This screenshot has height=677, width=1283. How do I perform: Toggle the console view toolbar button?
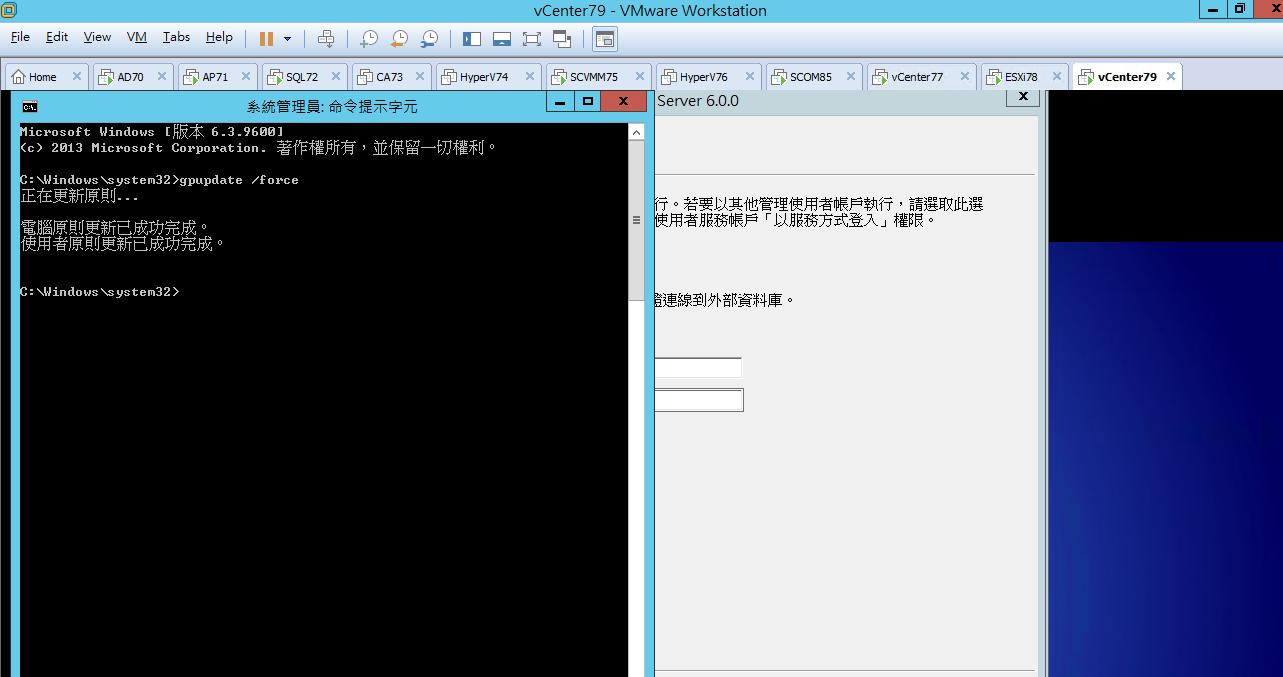pyautogui.click(x=605, y=38)
